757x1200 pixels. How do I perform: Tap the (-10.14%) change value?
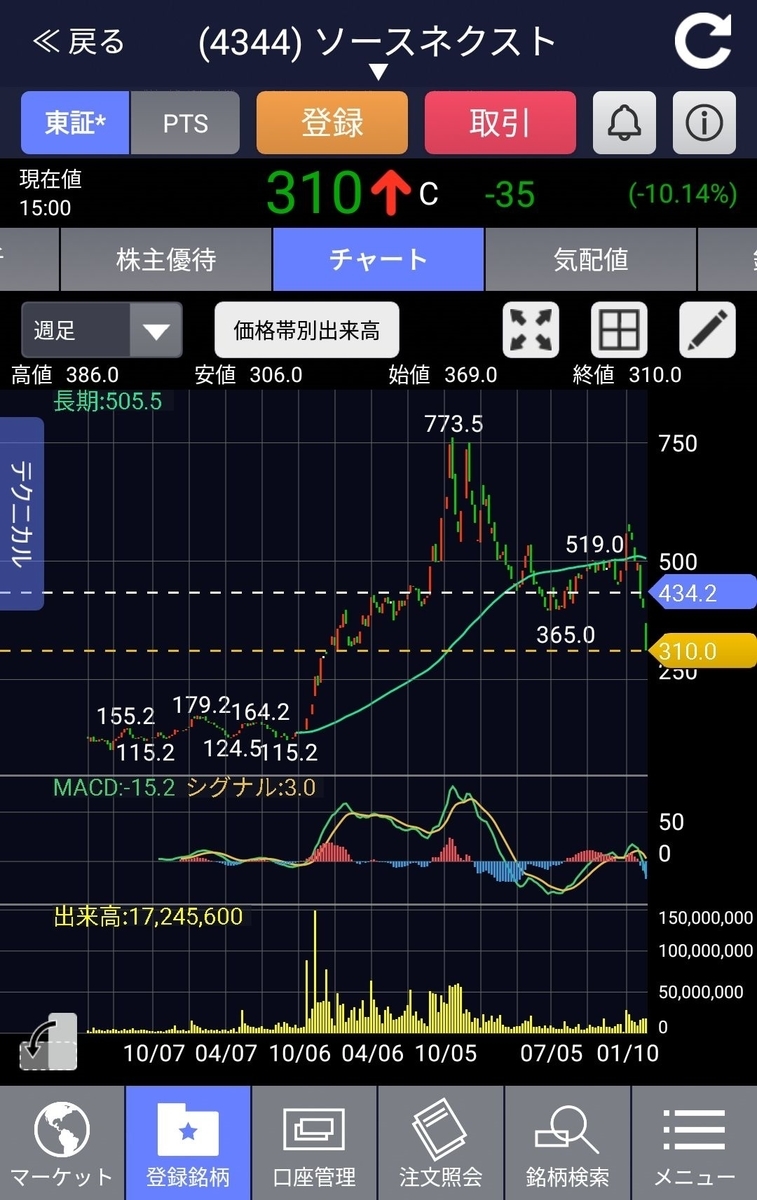point(683,193)
